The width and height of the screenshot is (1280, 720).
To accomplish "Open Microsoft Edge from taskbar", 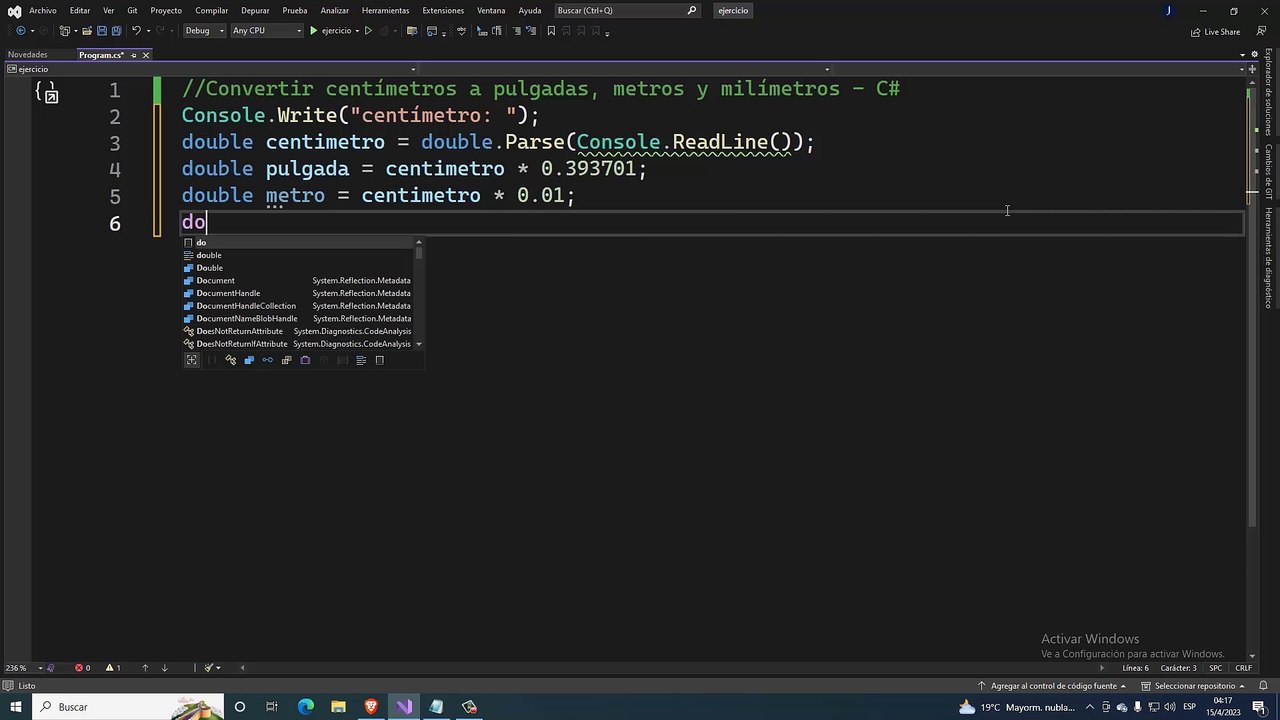I will click(x=306, y=707).
